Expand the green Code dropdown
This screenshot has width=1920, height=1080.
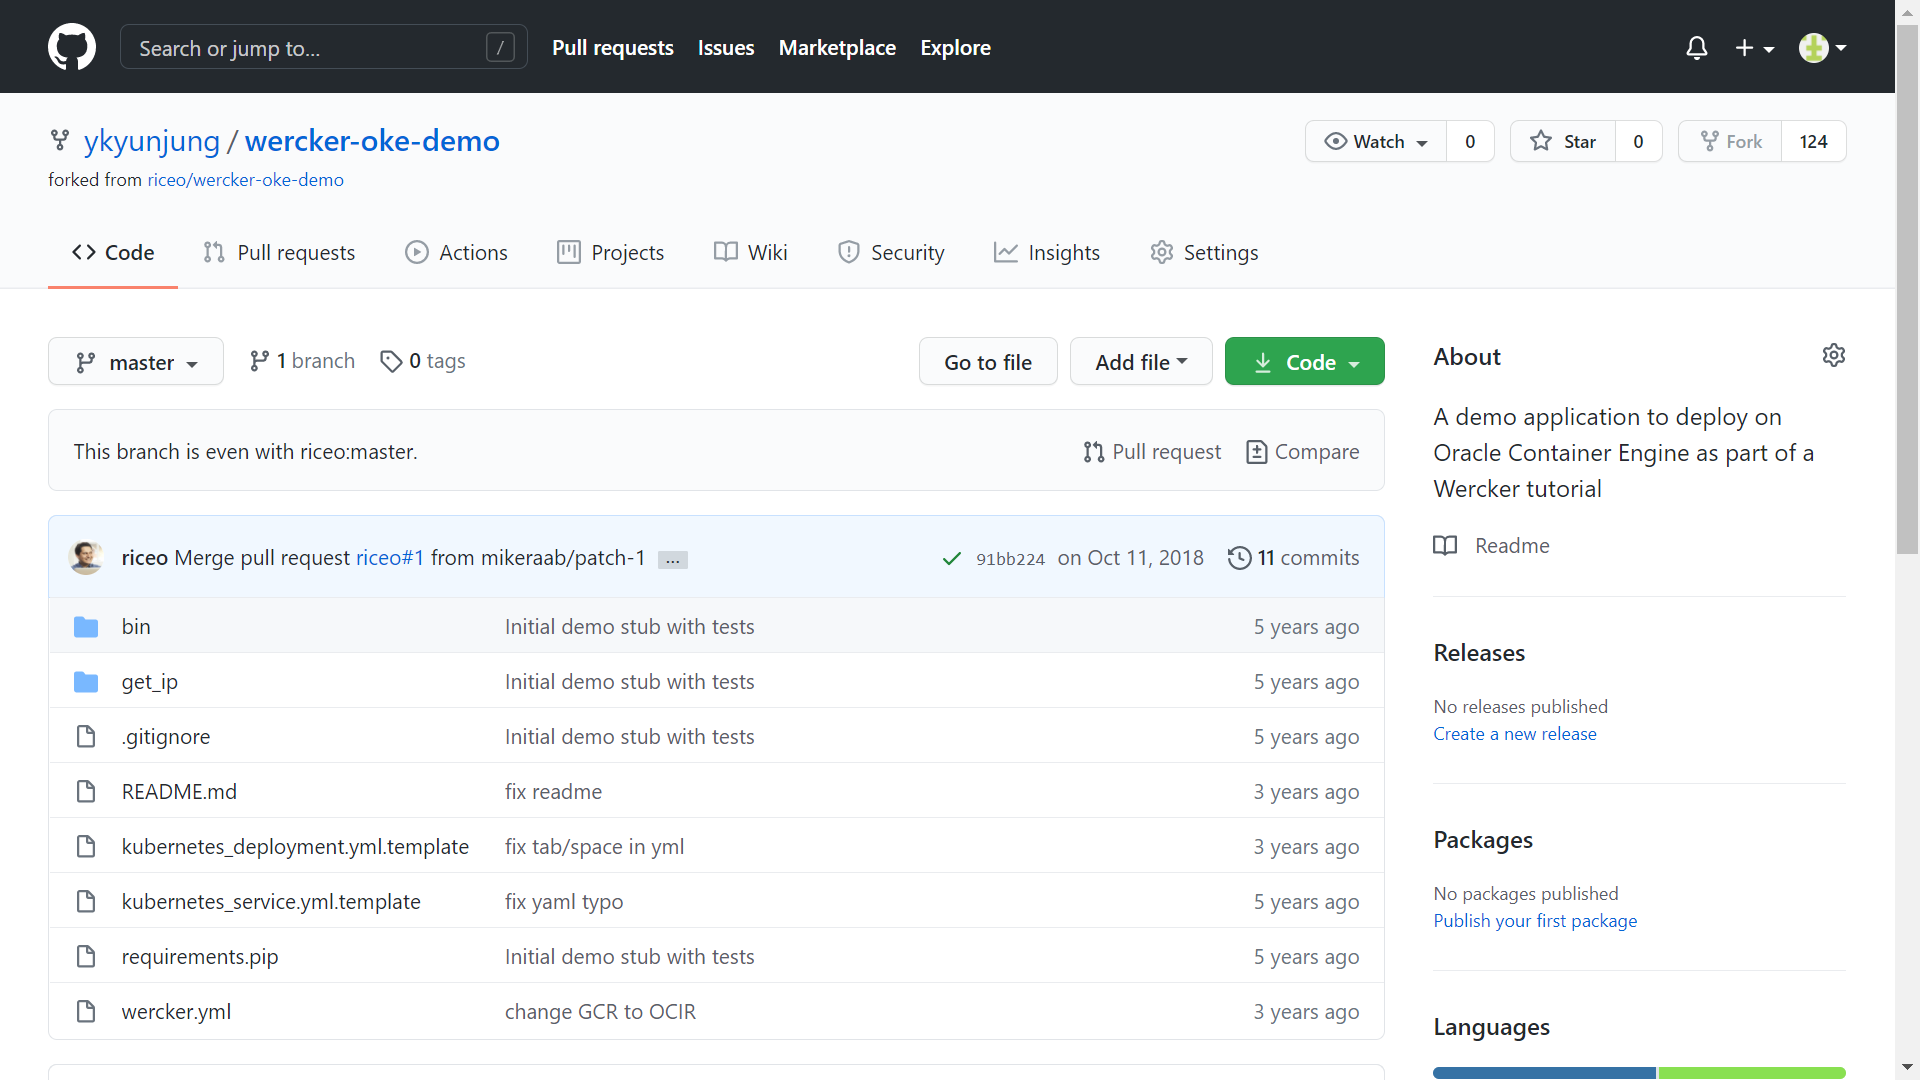(x=1304, y=362)
